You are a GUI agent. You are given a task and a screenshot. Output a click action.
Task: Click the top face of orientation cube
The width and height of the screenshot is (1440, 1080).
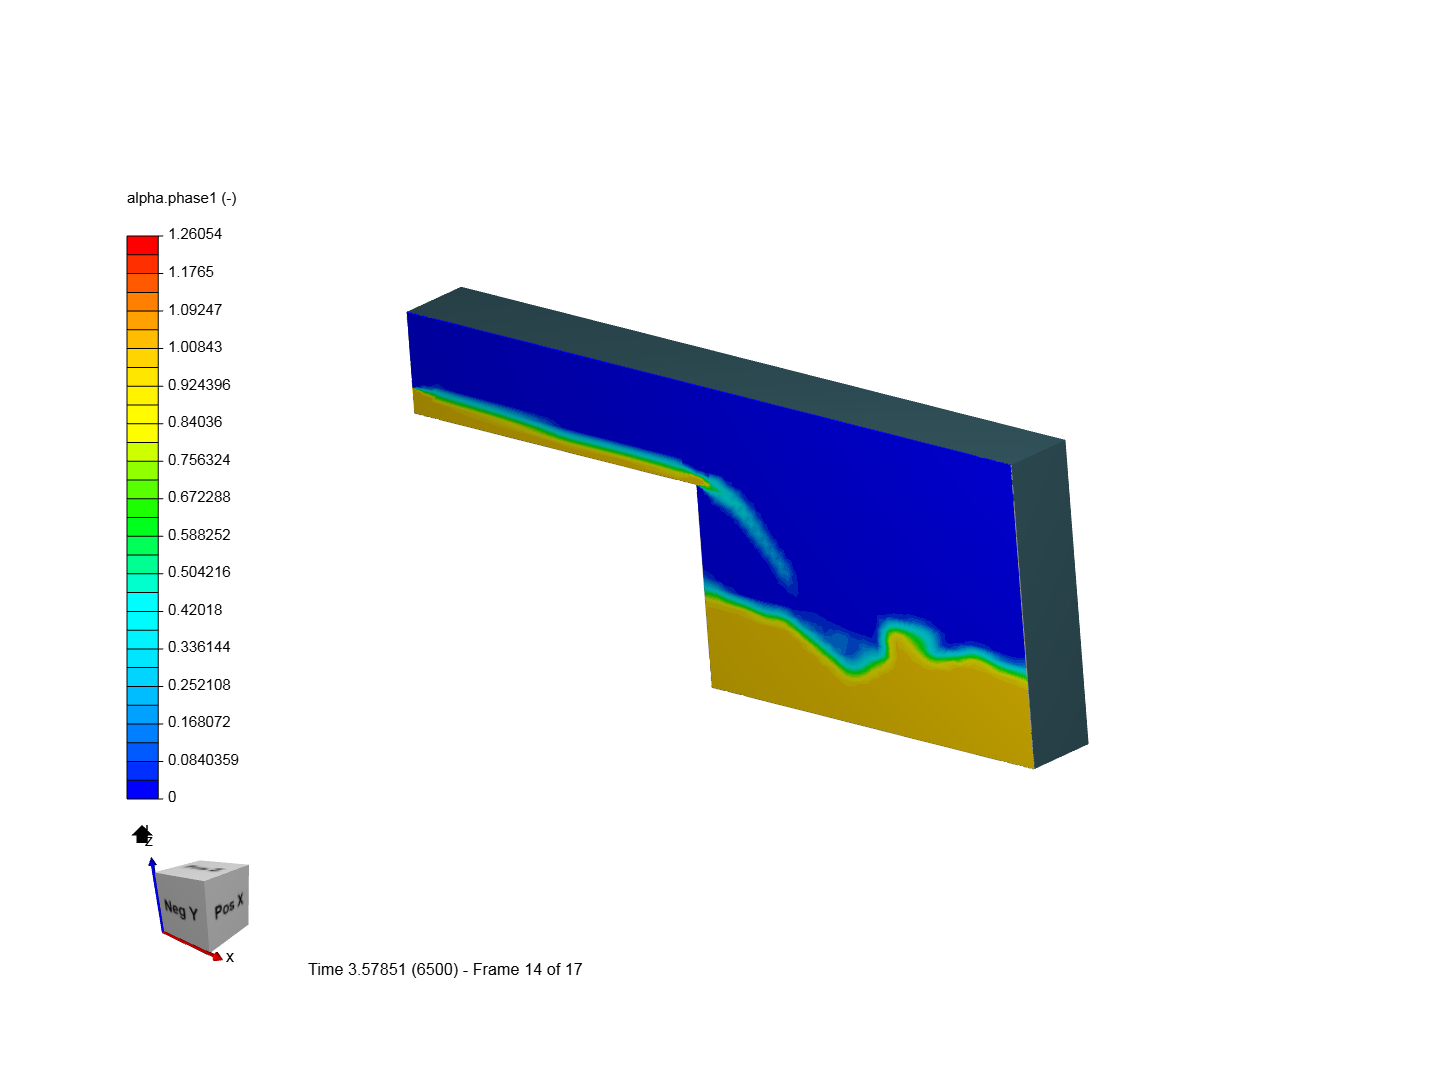coord(203,868)
